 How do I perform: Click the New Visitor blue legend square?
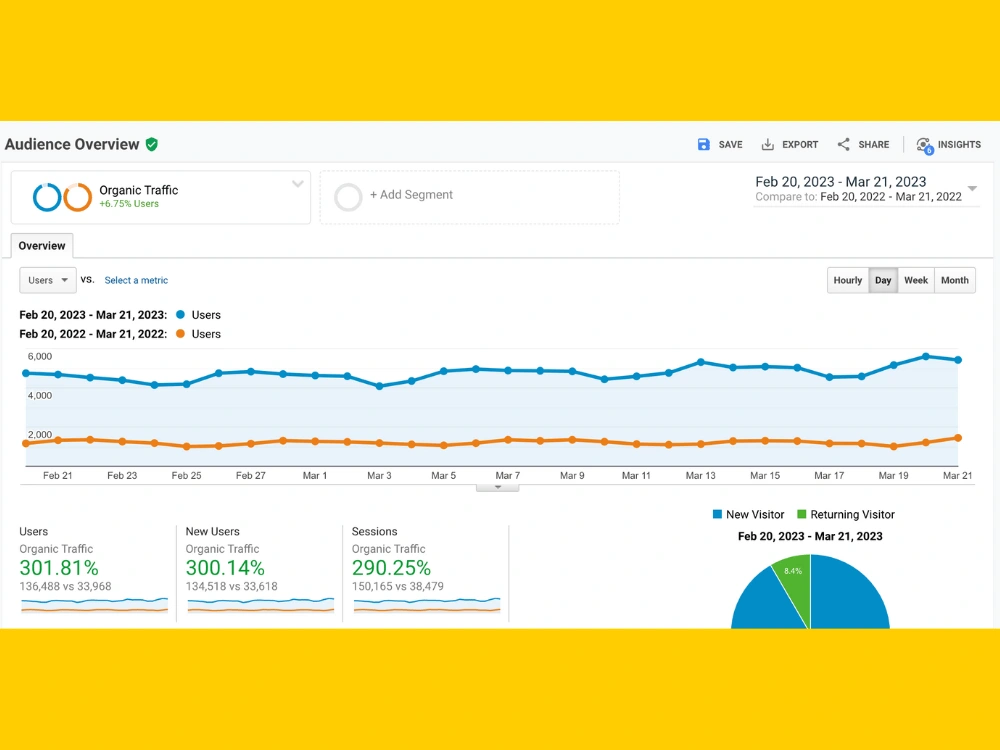click(717, 514)
